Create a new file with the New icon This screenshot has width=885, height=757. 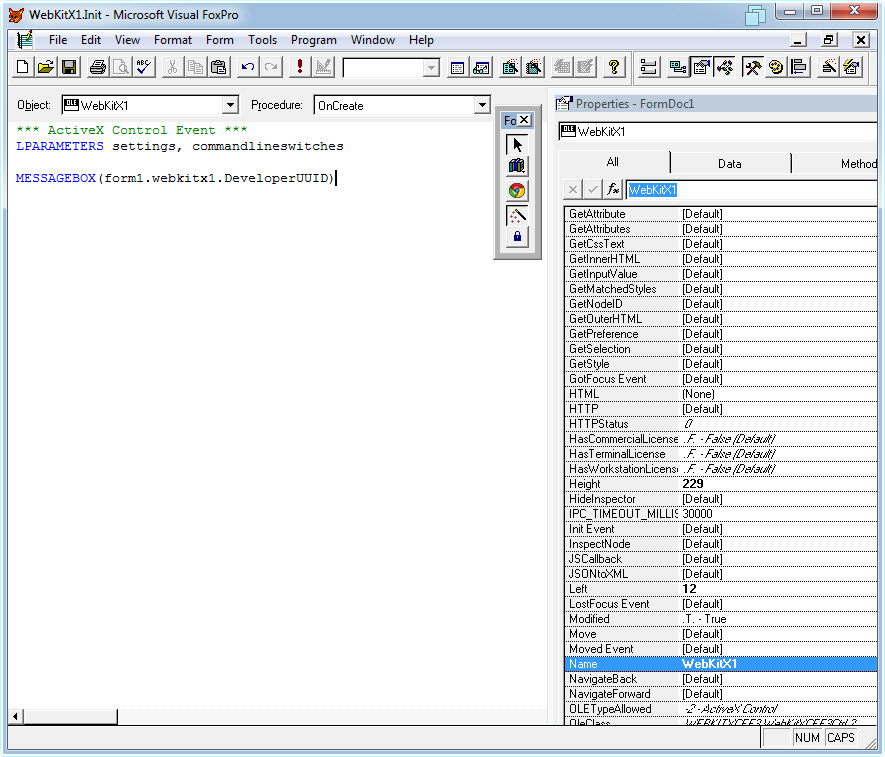click(x=23, y=67)
